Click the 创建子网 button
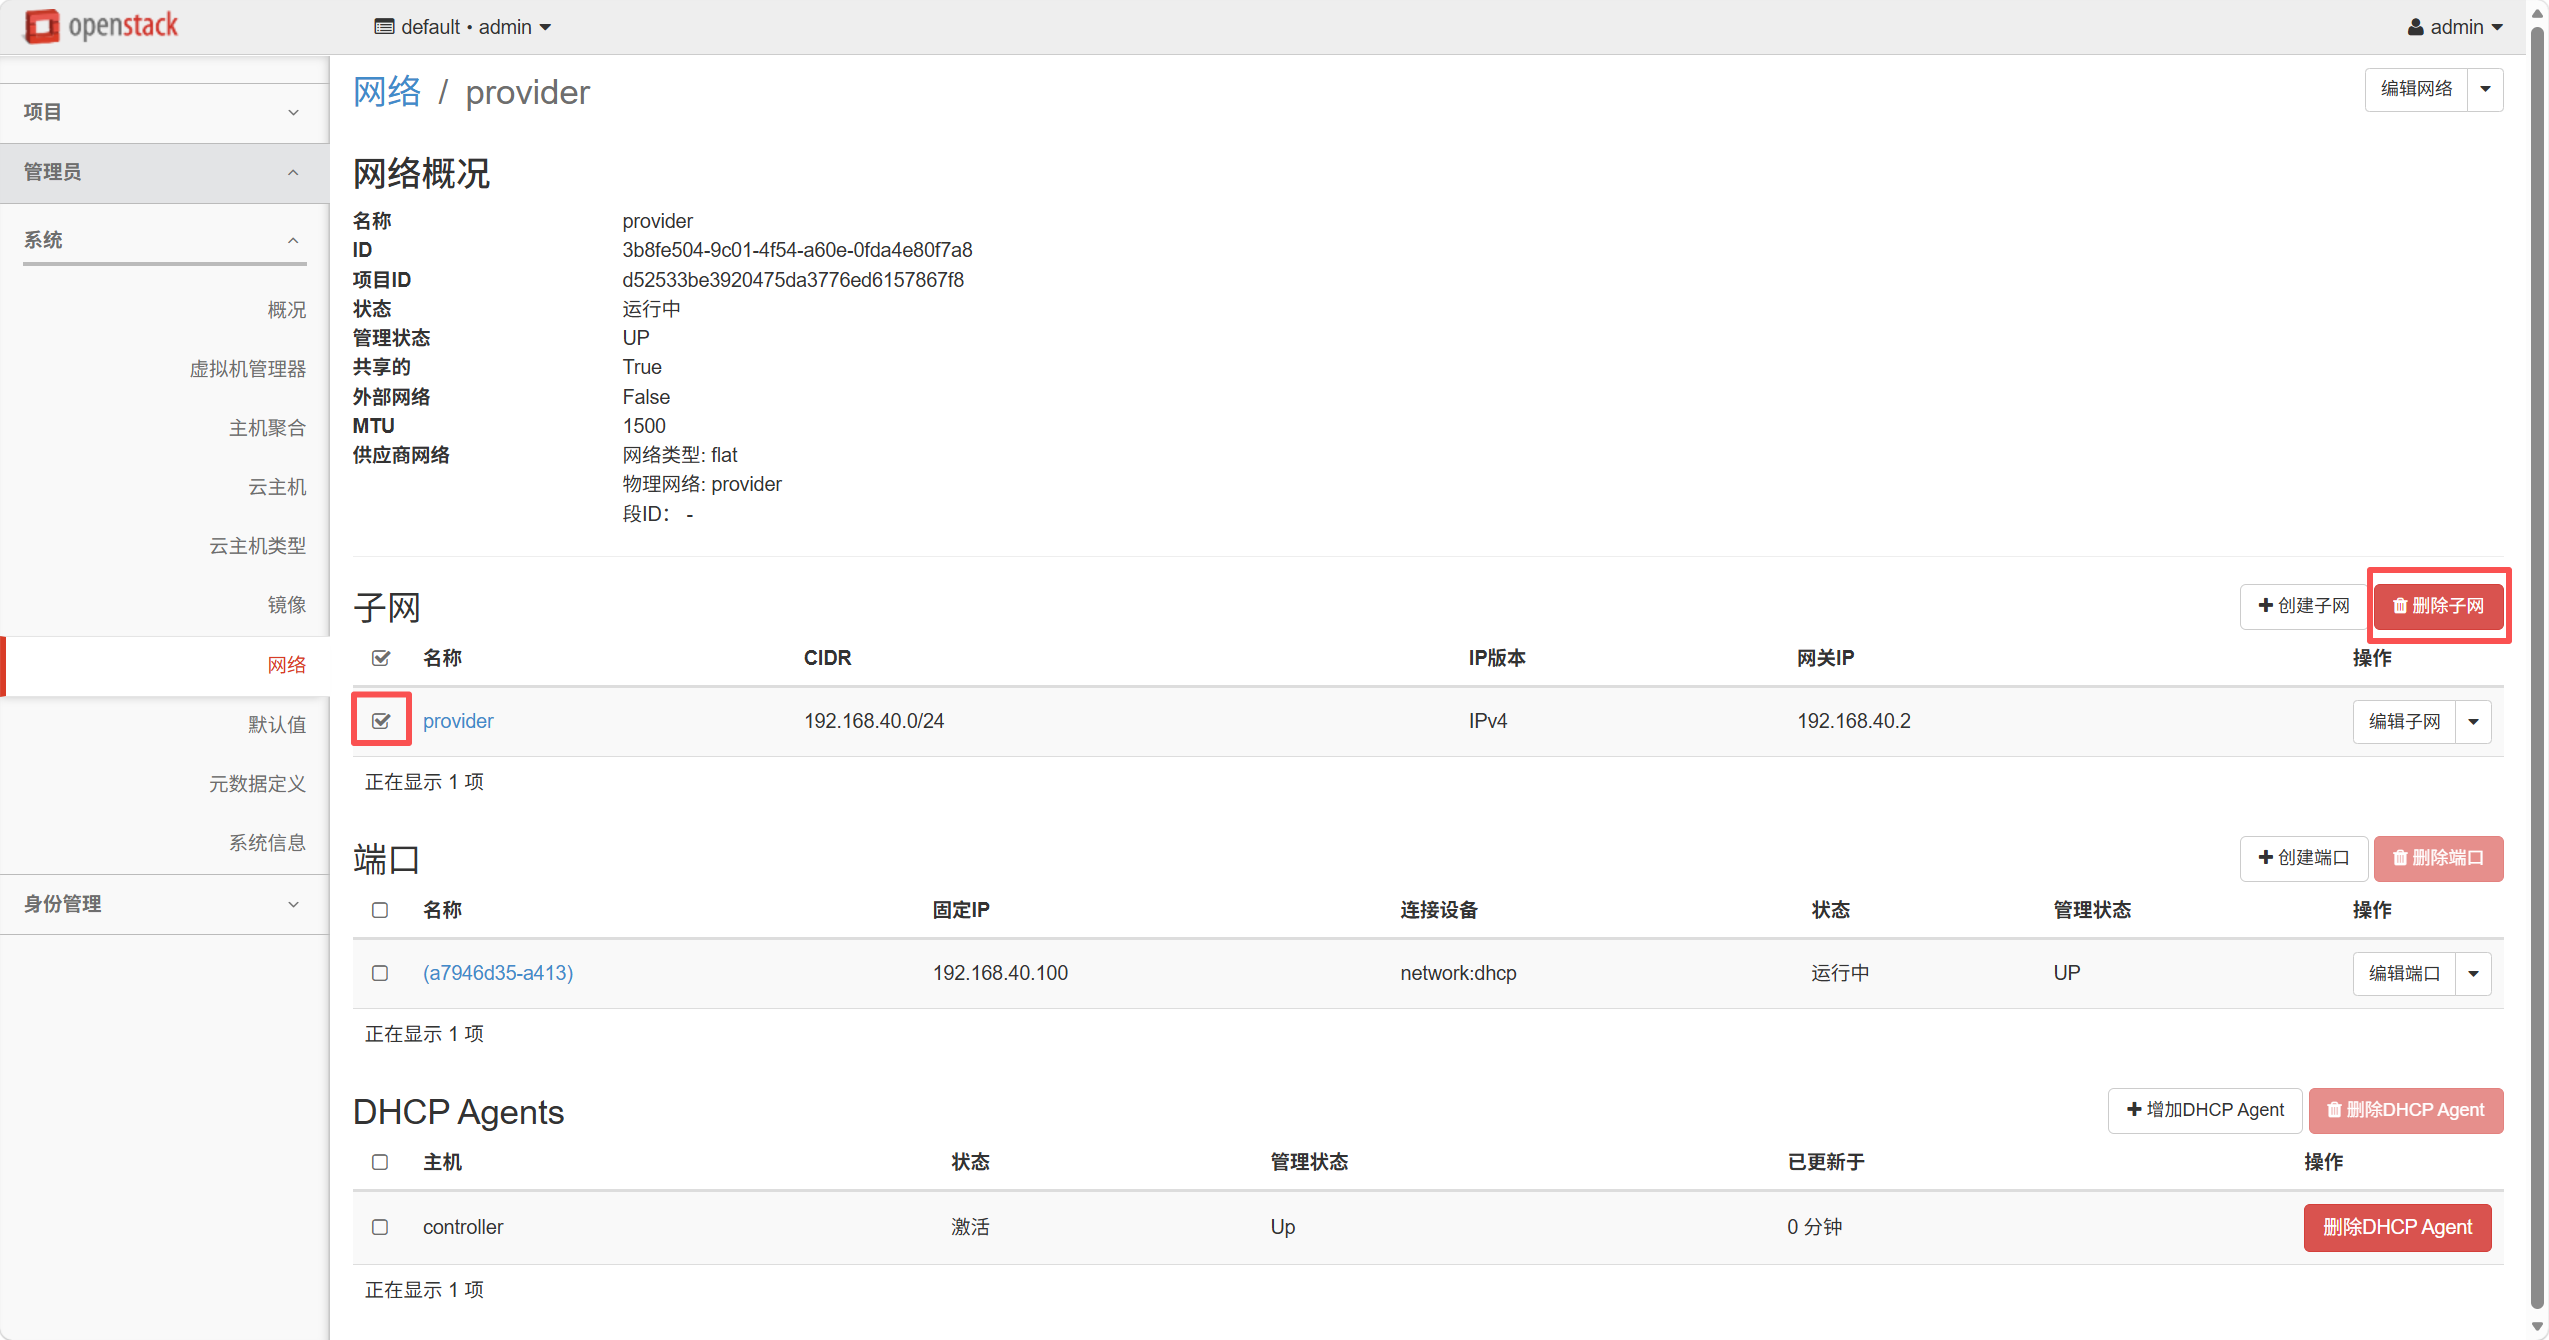Image resolution: width=2549 pixels, height=1340 pixels. (2303, 606)
